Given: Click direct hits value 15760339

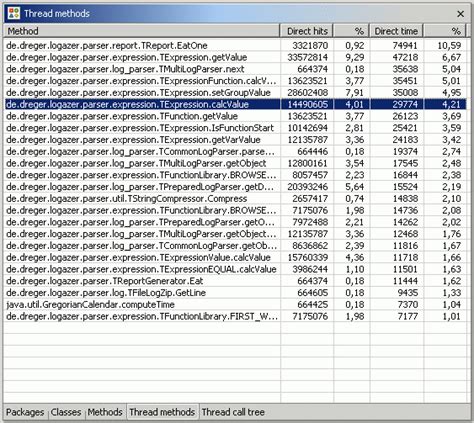Looking at the screenshot, I should coord(308,257).
